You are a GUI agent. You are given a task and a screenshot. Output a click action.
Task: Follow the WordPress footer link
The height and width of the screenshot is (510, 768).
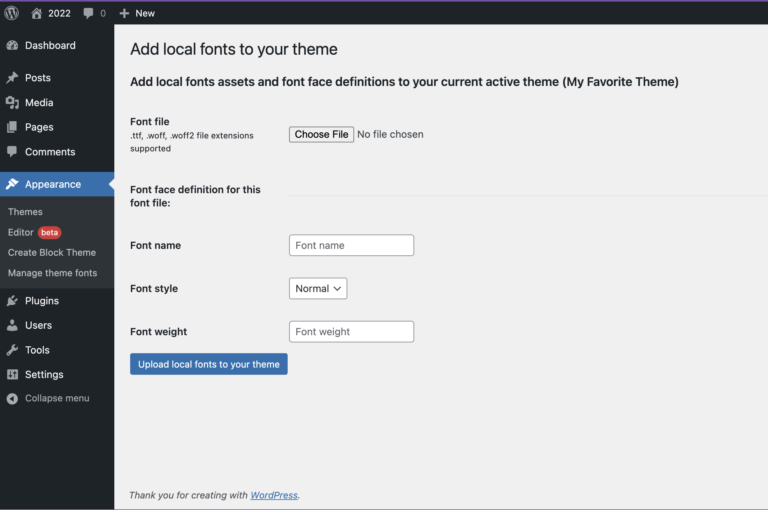click(274, 495)
